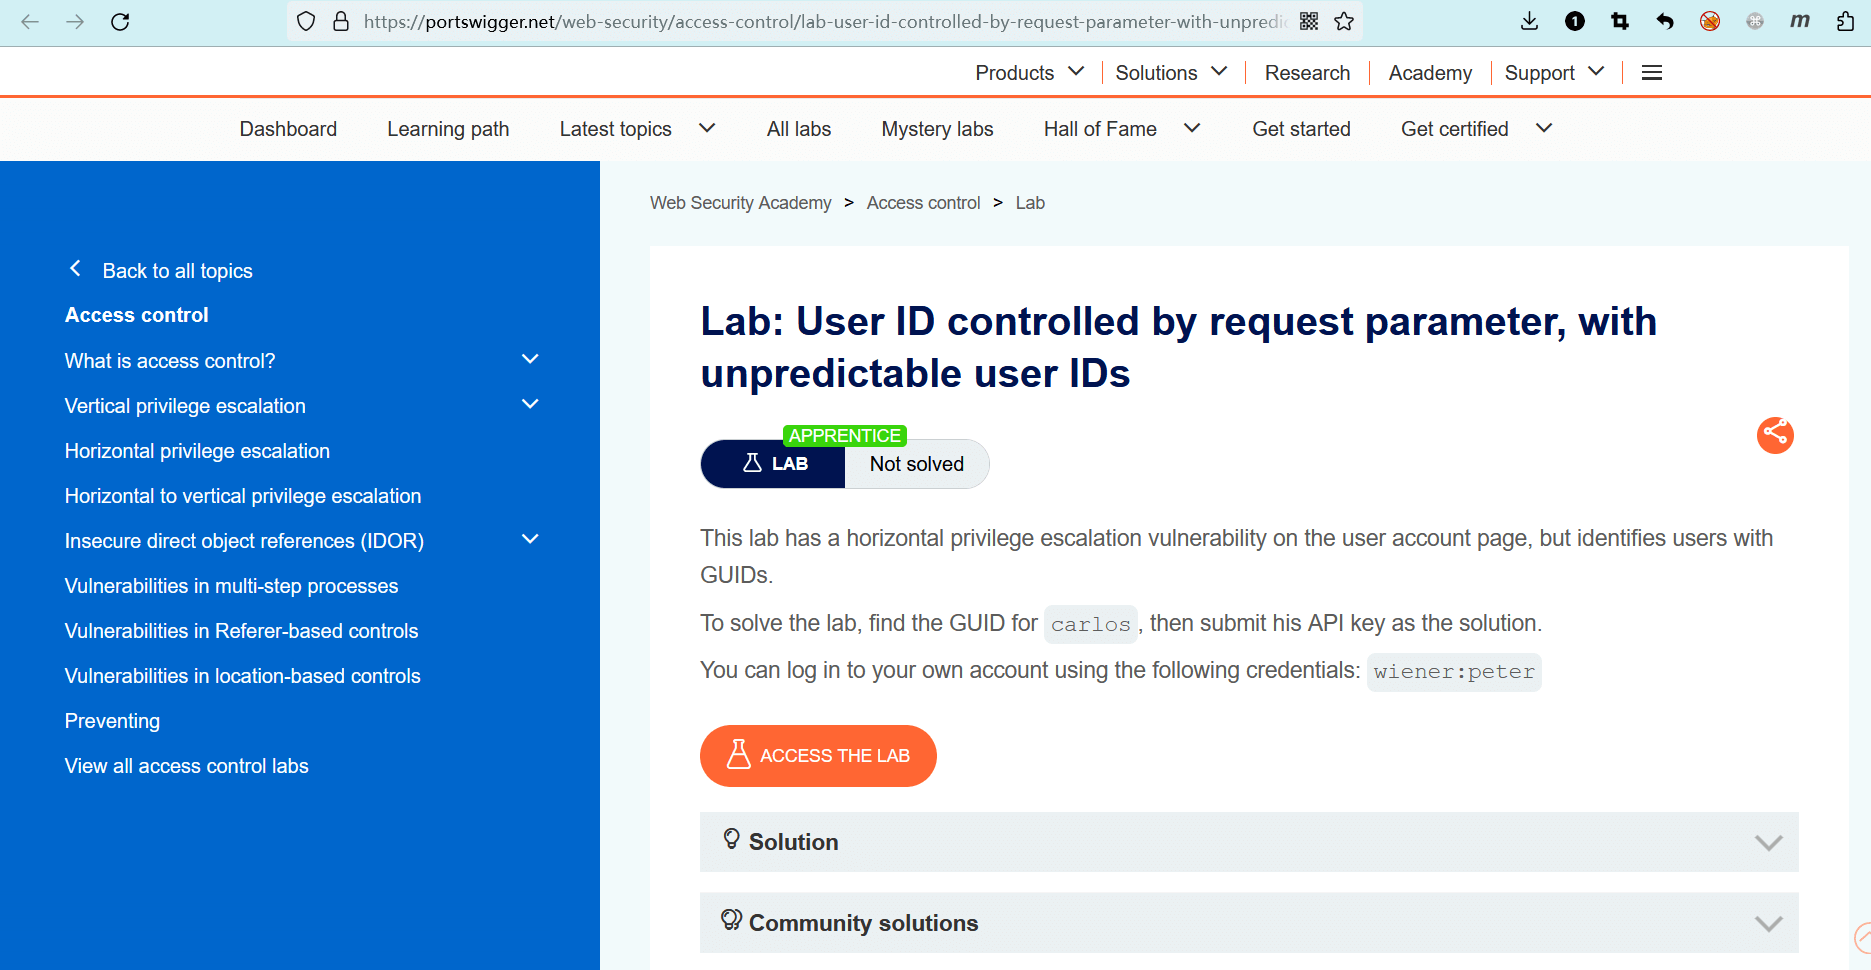This screenshot has height=970, width=1871.
Task: Go to Research in the top menu
Action: pyautogui.click(x=1307, y=72)
